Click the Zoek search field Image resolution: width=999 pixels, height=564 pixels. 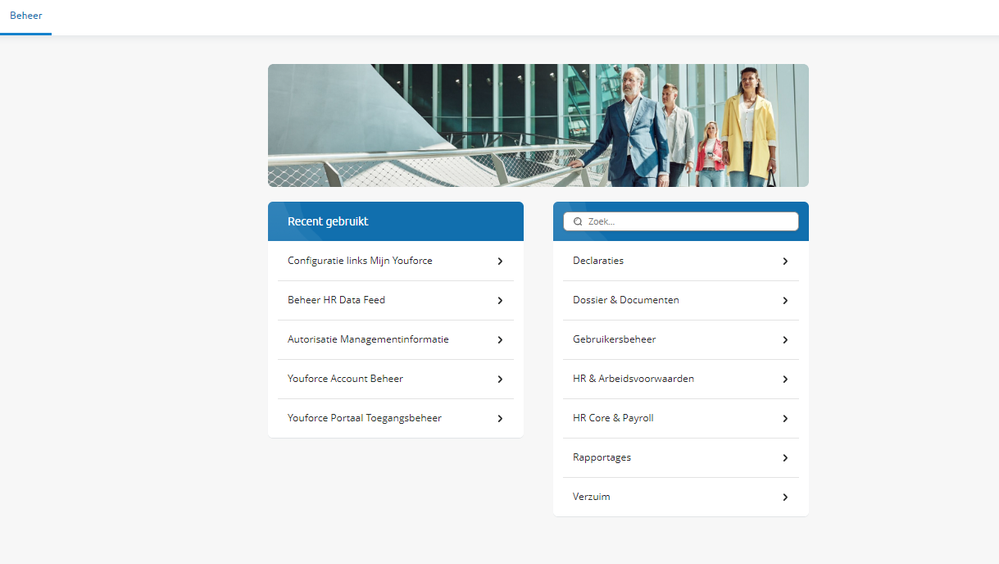680,221
